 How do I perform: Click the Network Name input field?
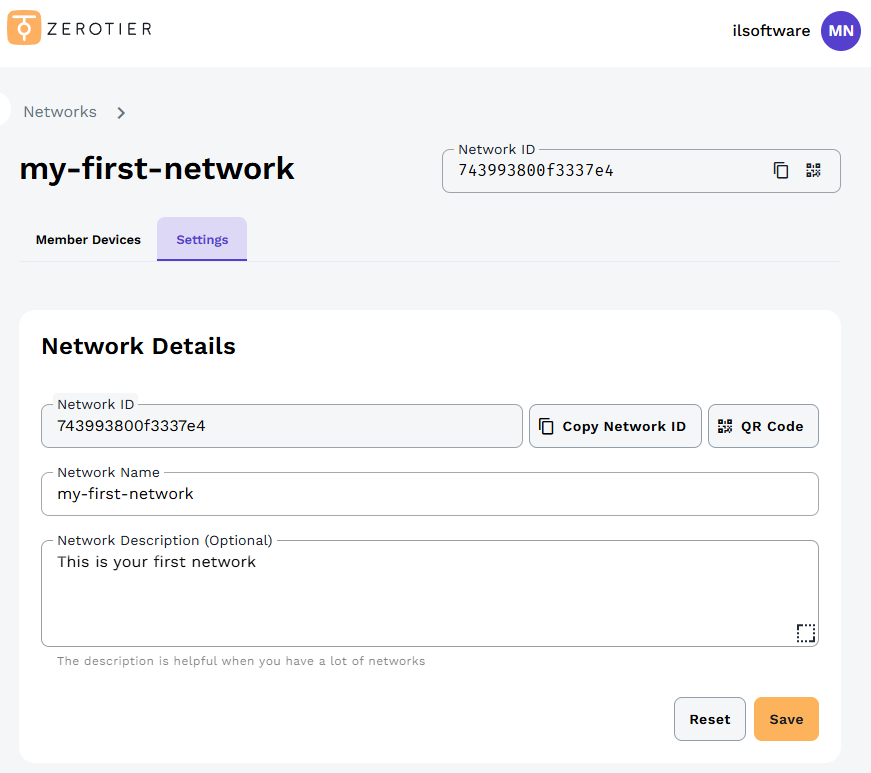click(x=430, y=493)
